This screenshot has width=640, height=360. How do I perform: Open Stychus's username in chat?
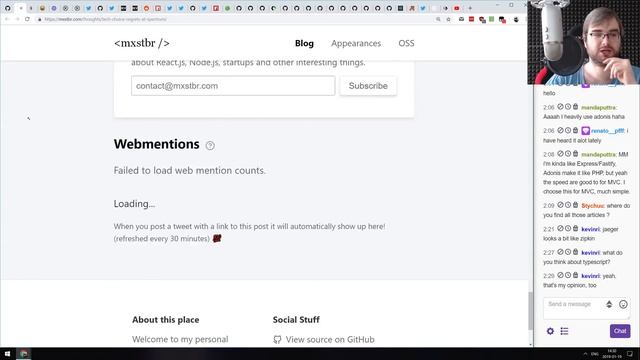pyautogui.click(x=593, y=206)
